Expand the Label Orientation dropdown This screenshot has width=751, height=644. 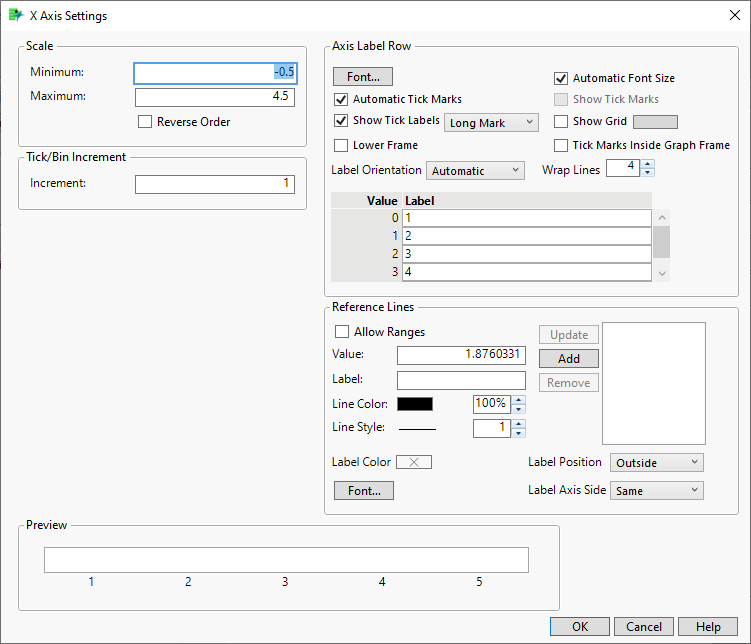click(475, 171)
